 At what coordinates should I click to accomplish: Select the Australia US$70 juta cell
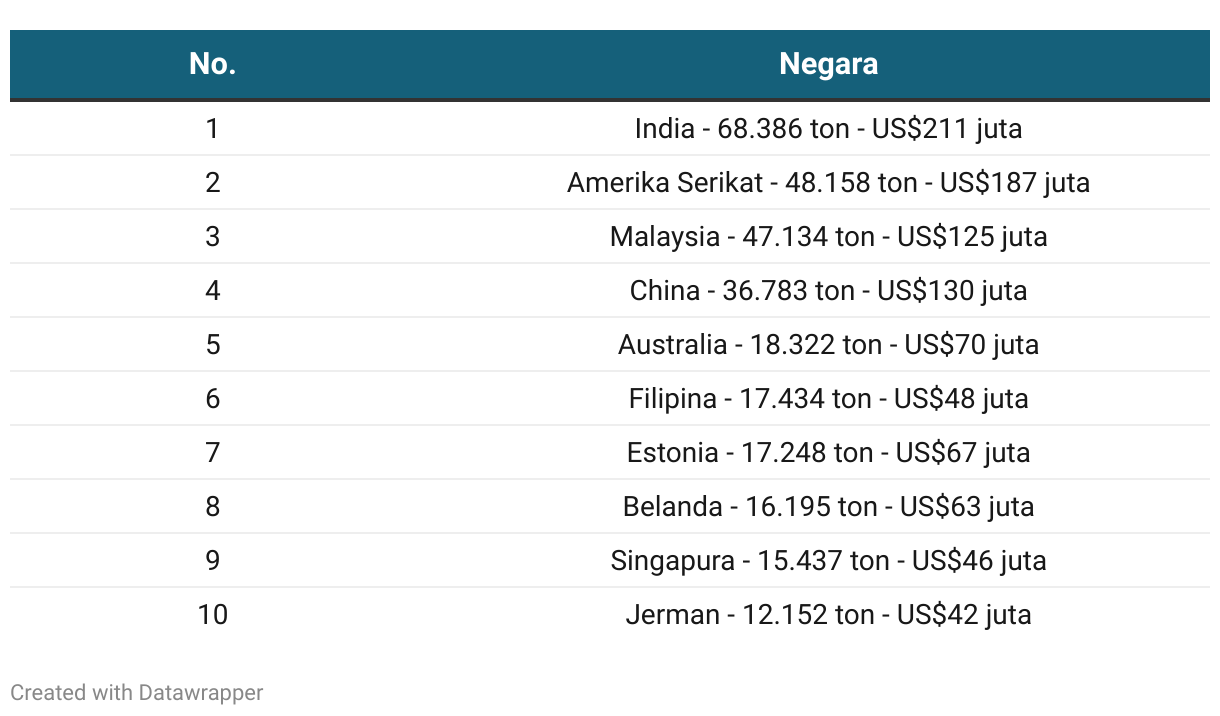pyautogui.click(x=828, y=345)
